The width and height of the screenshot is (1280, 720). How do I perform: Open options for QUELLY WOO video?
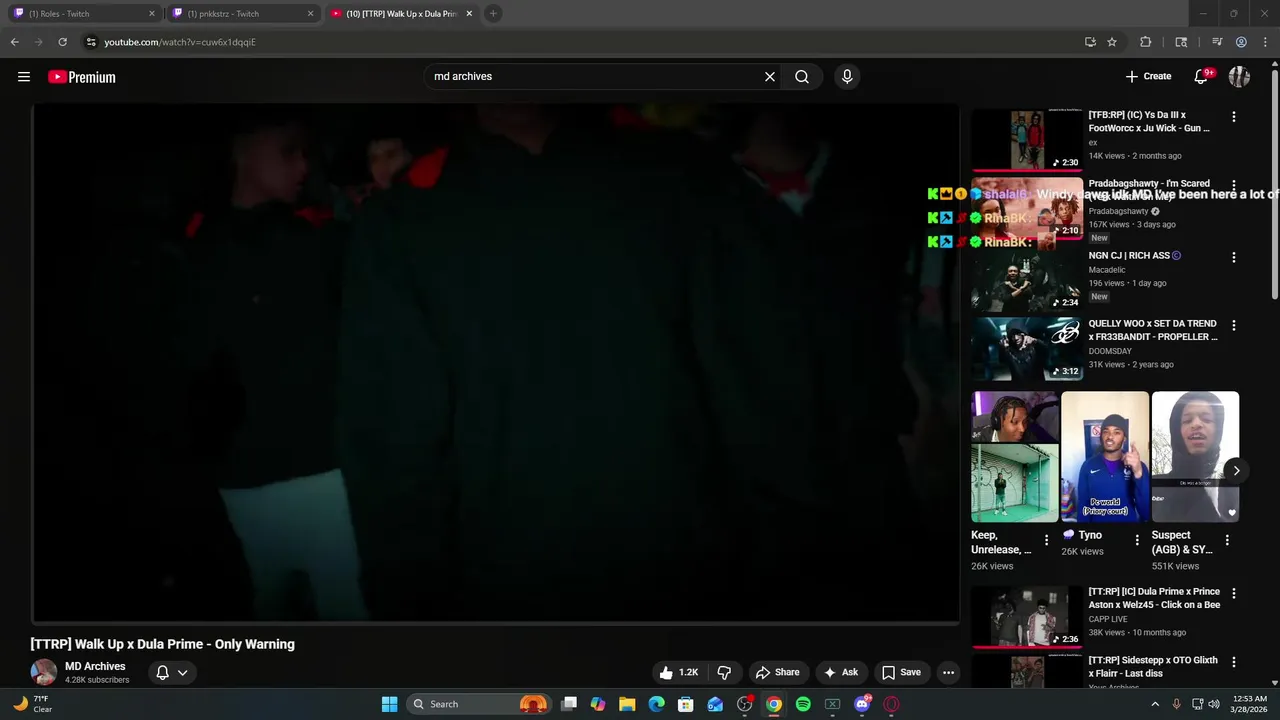[x=1233, y=325]
